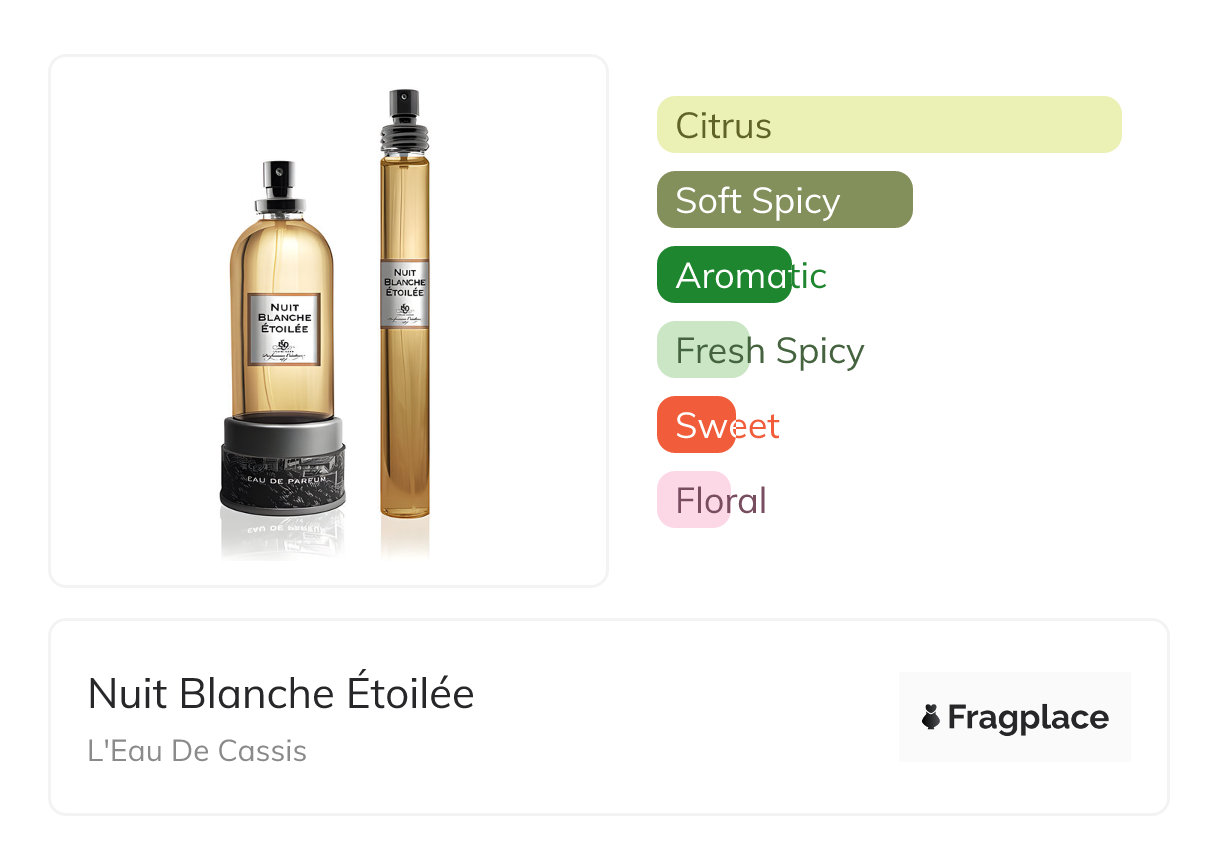This screenshot has width=1218, height=864.
Task: Click the large rounded perfume bottle image
Action: click(283, 338)
